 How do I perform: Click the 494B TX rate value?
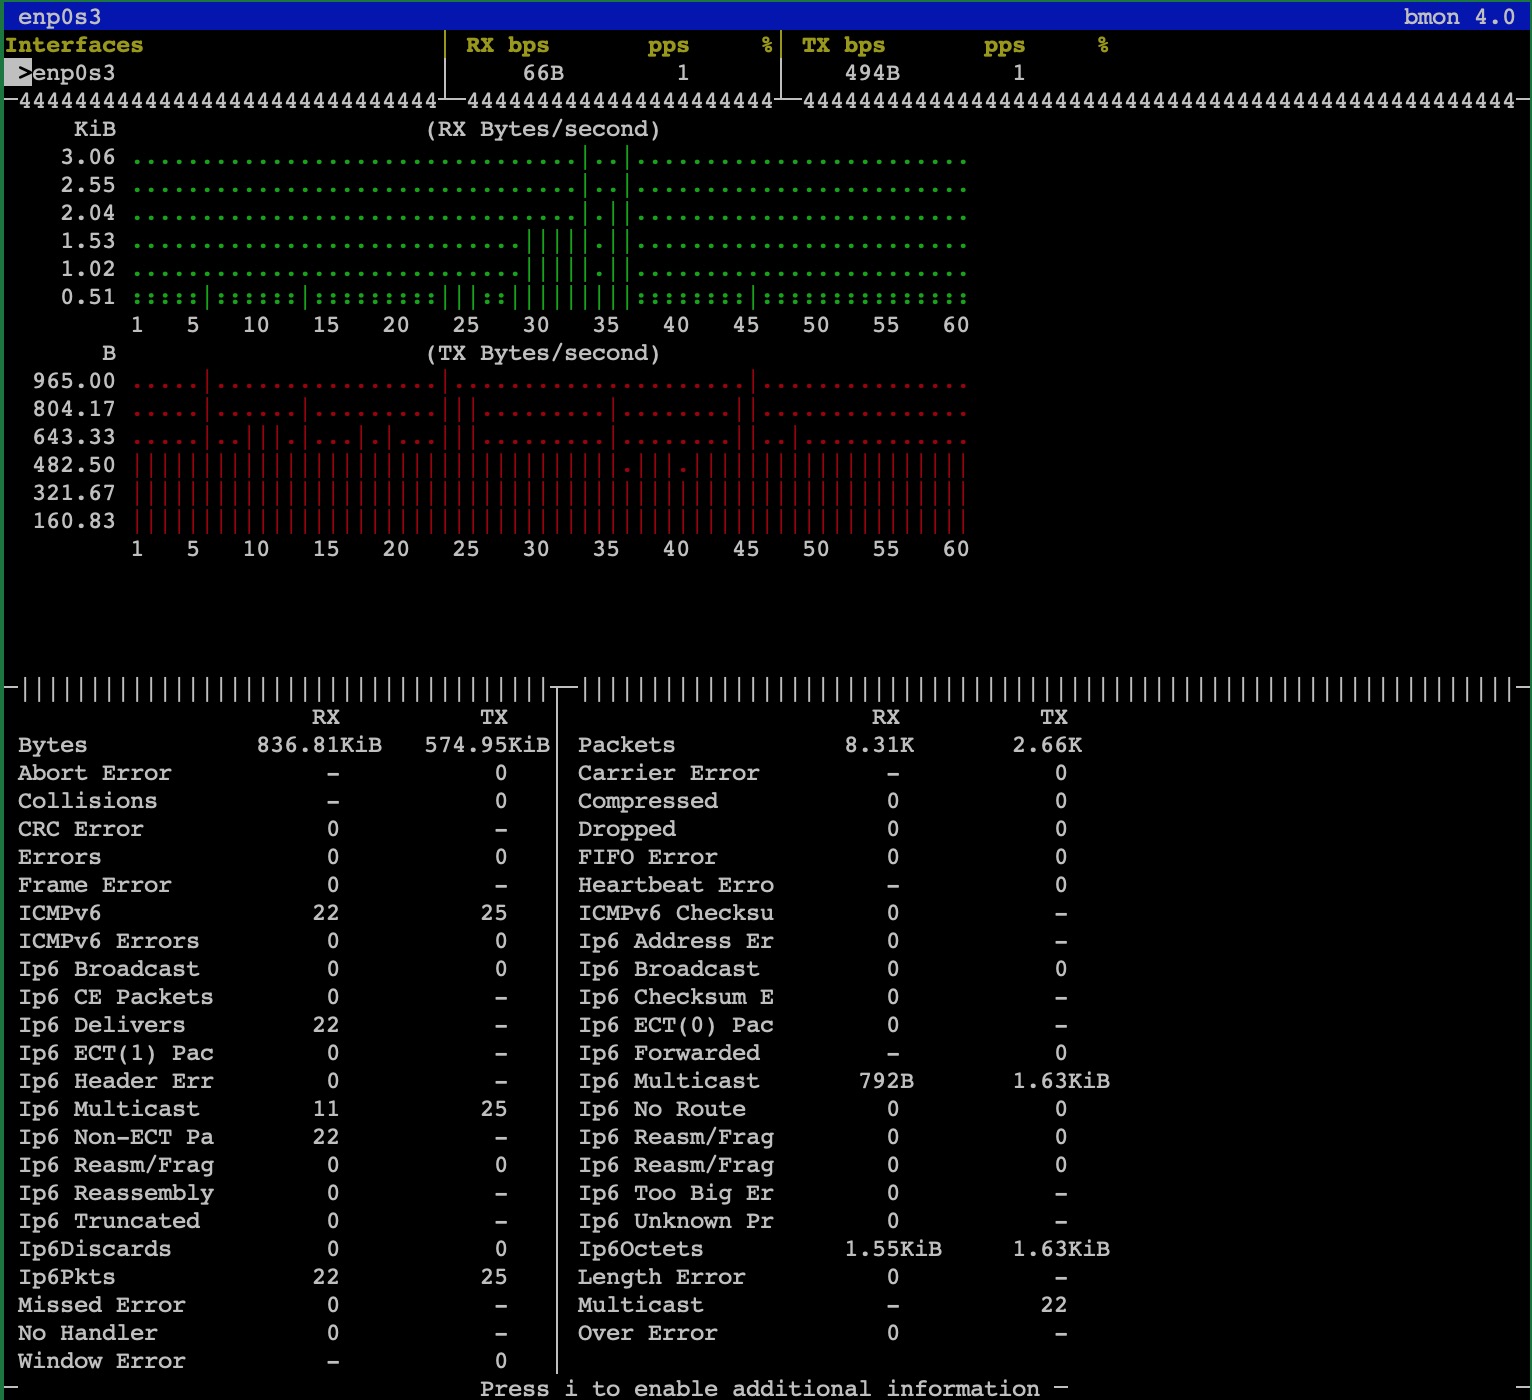[x=872, y=73]
